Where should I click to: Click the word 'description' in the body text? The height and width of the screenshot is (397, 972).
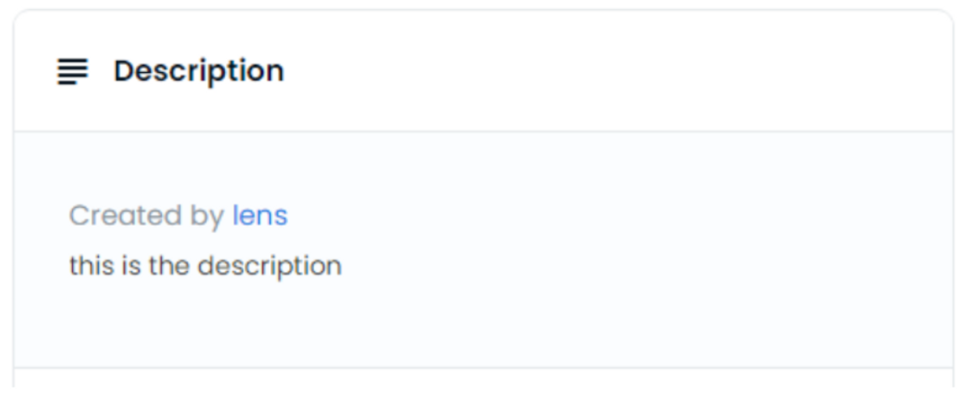pos(269,267)
